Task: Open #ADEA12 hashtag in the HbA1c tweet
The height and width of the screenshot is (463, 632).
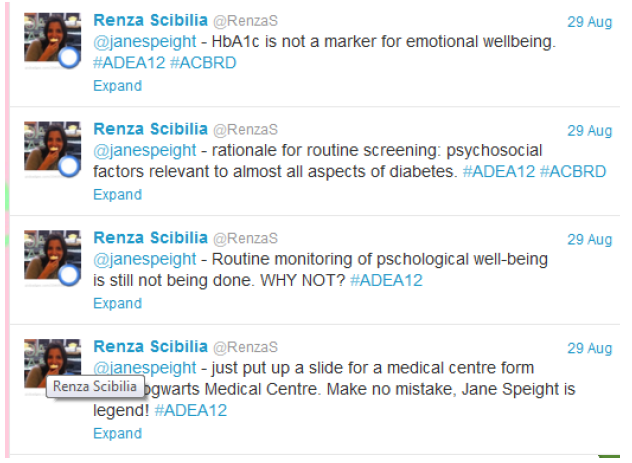Action: [129, 63]
